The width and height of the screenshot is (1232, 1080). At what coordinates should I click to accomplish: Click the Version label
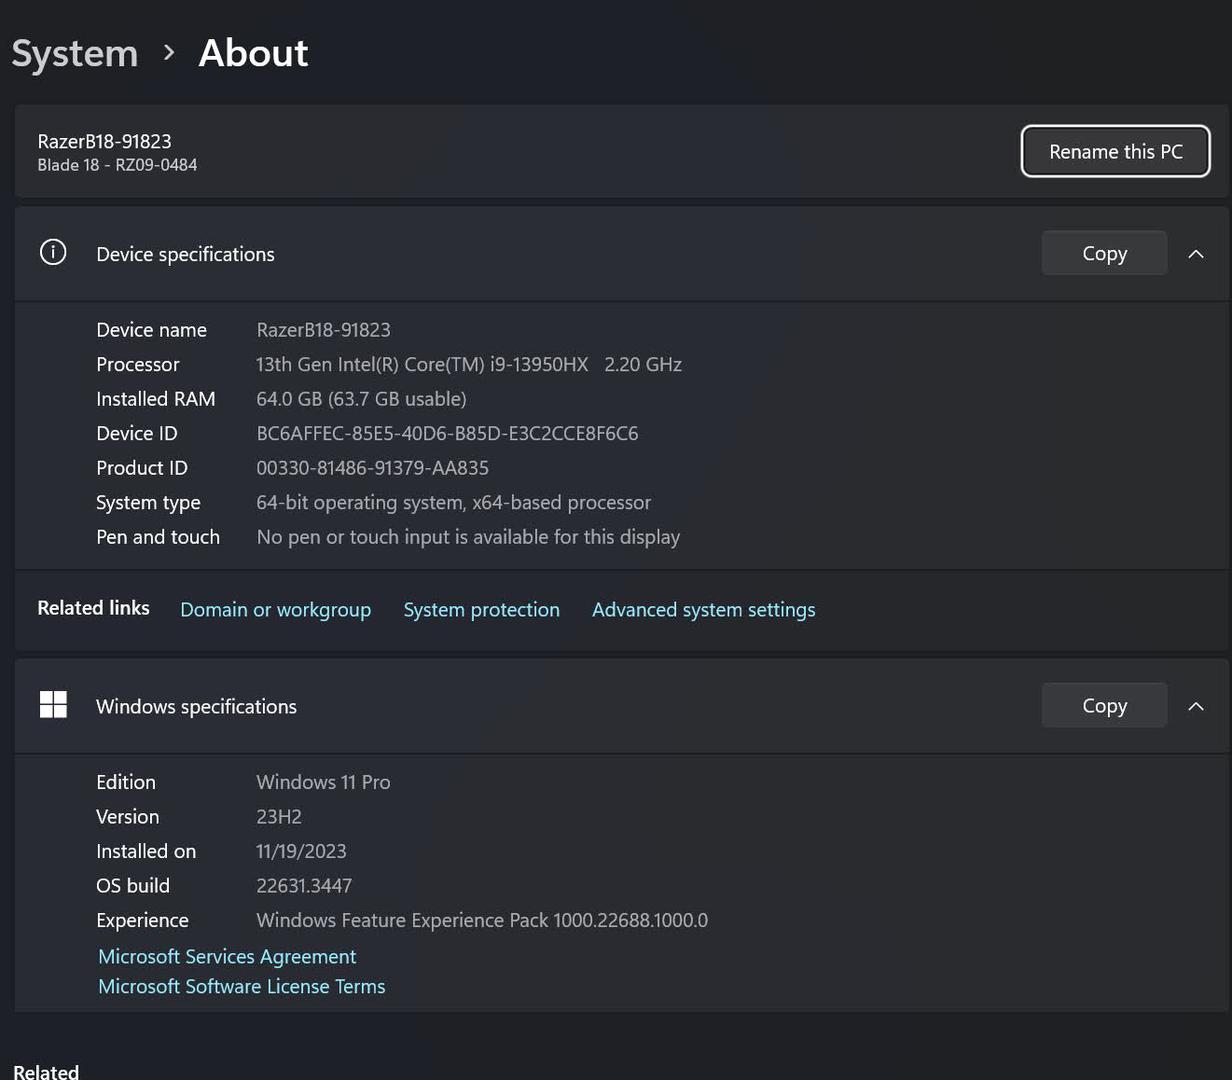127,816
